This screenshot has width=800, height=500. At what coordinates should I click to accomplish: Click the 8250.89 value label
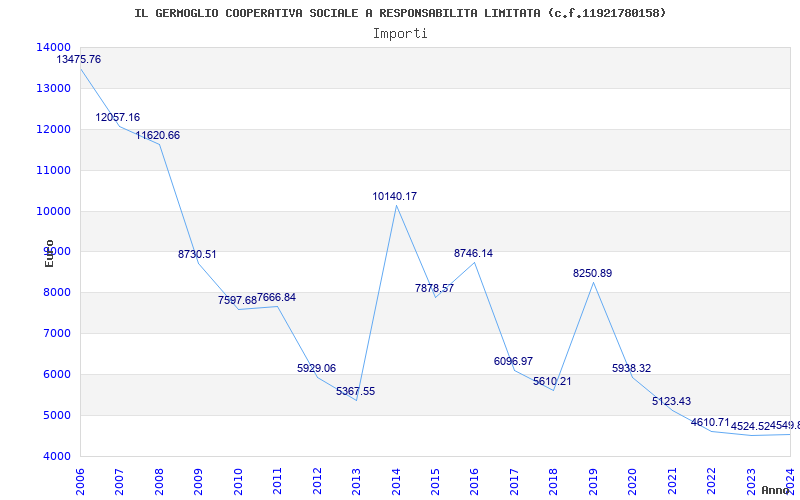pyautogui.click(x=592, y=273)
